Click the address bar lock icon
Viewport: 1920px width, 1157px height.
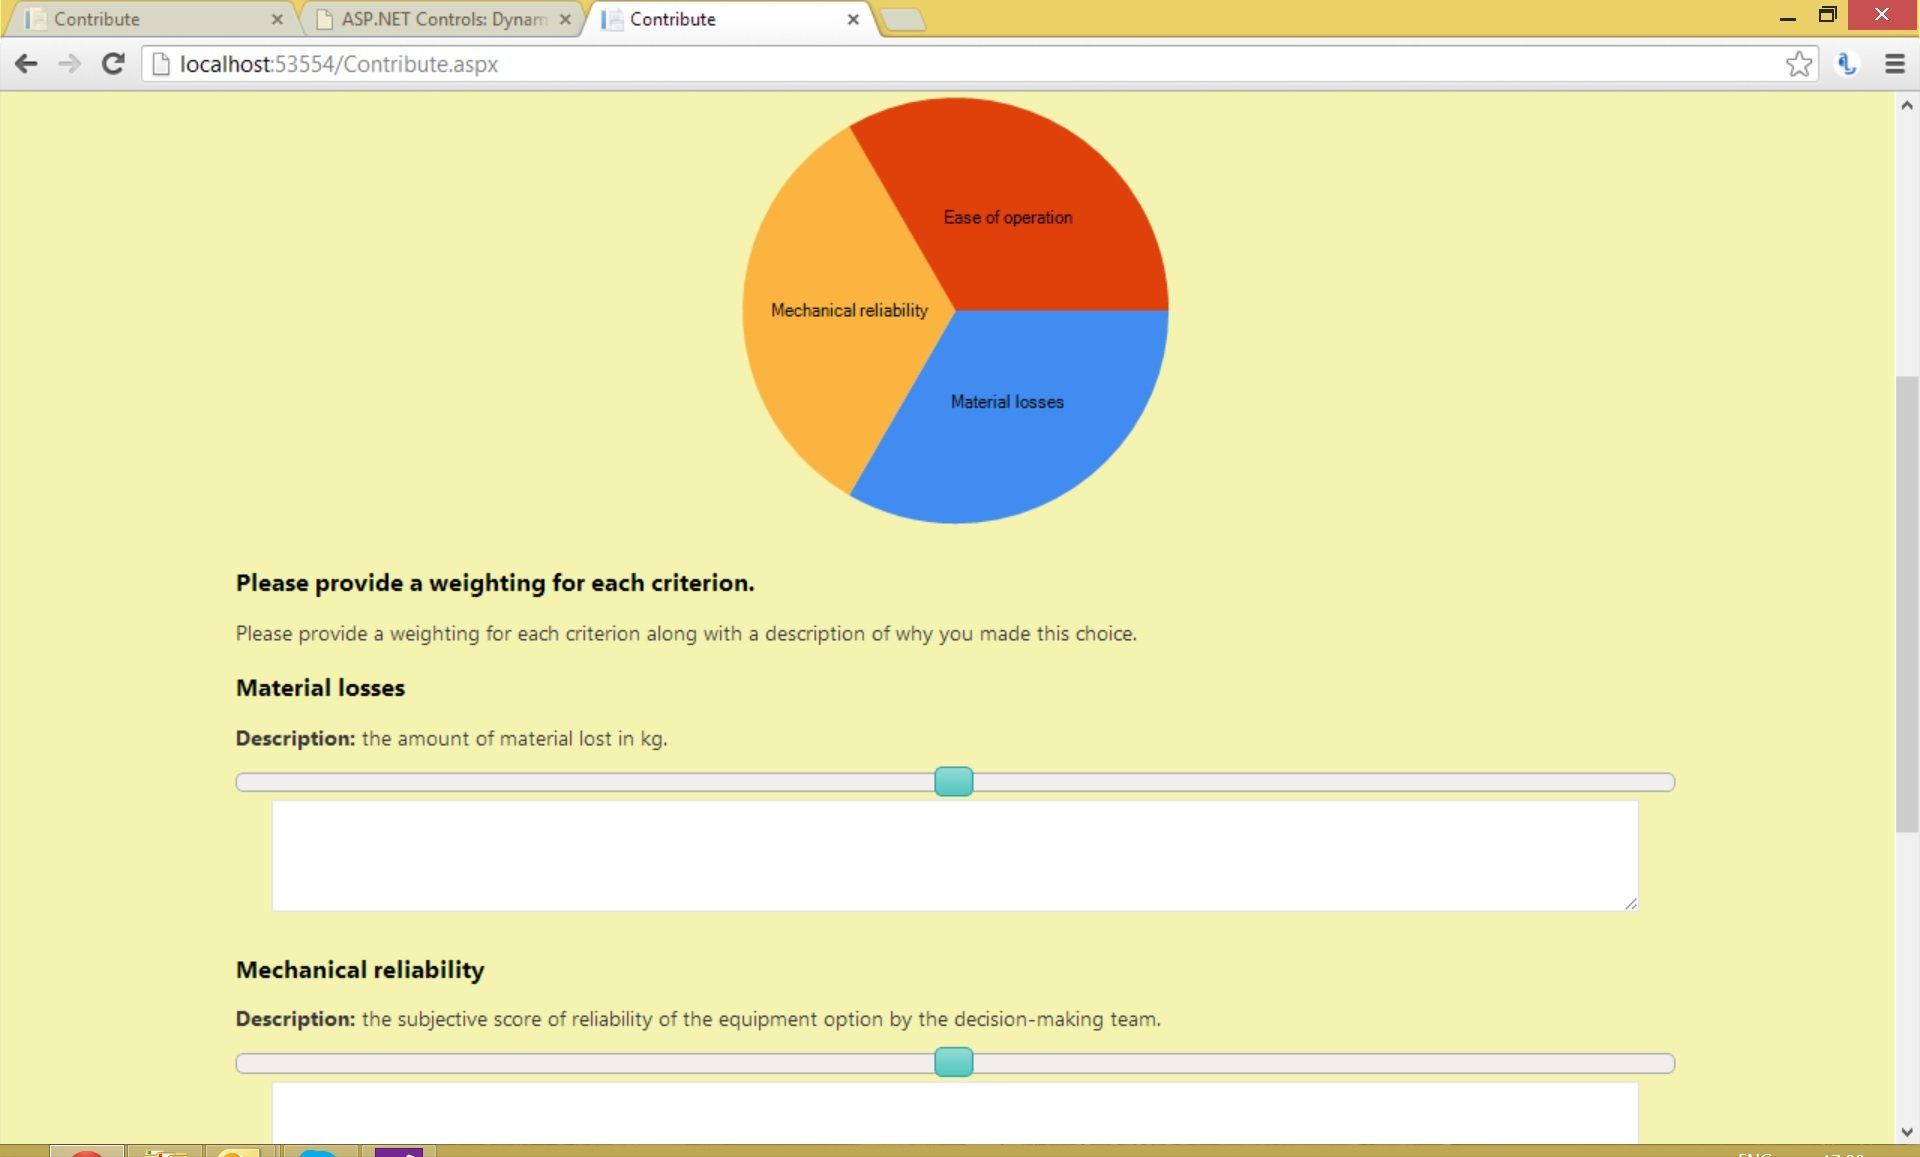pyautogui.click(x=159, y=63)
